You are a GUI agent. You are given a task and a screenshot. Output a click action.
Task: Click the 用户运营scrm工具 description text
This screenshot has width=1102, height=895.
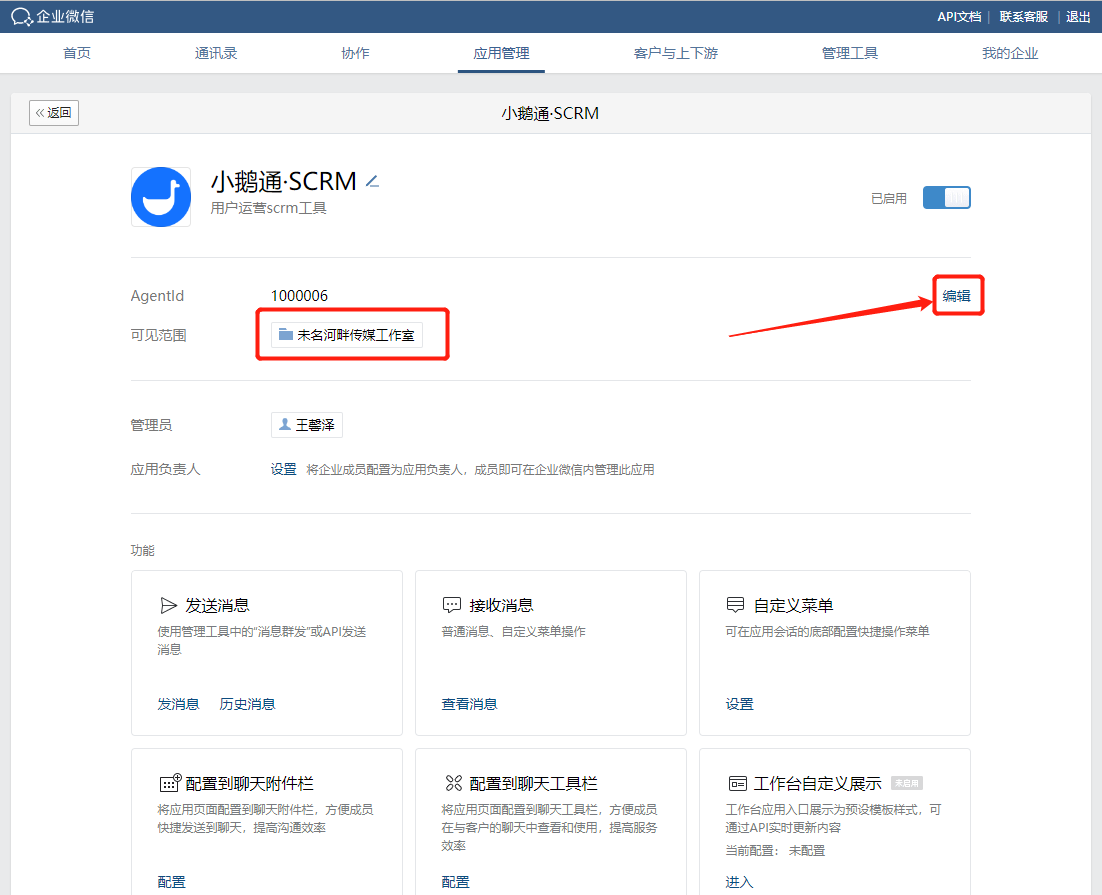(x=268, y=208)
